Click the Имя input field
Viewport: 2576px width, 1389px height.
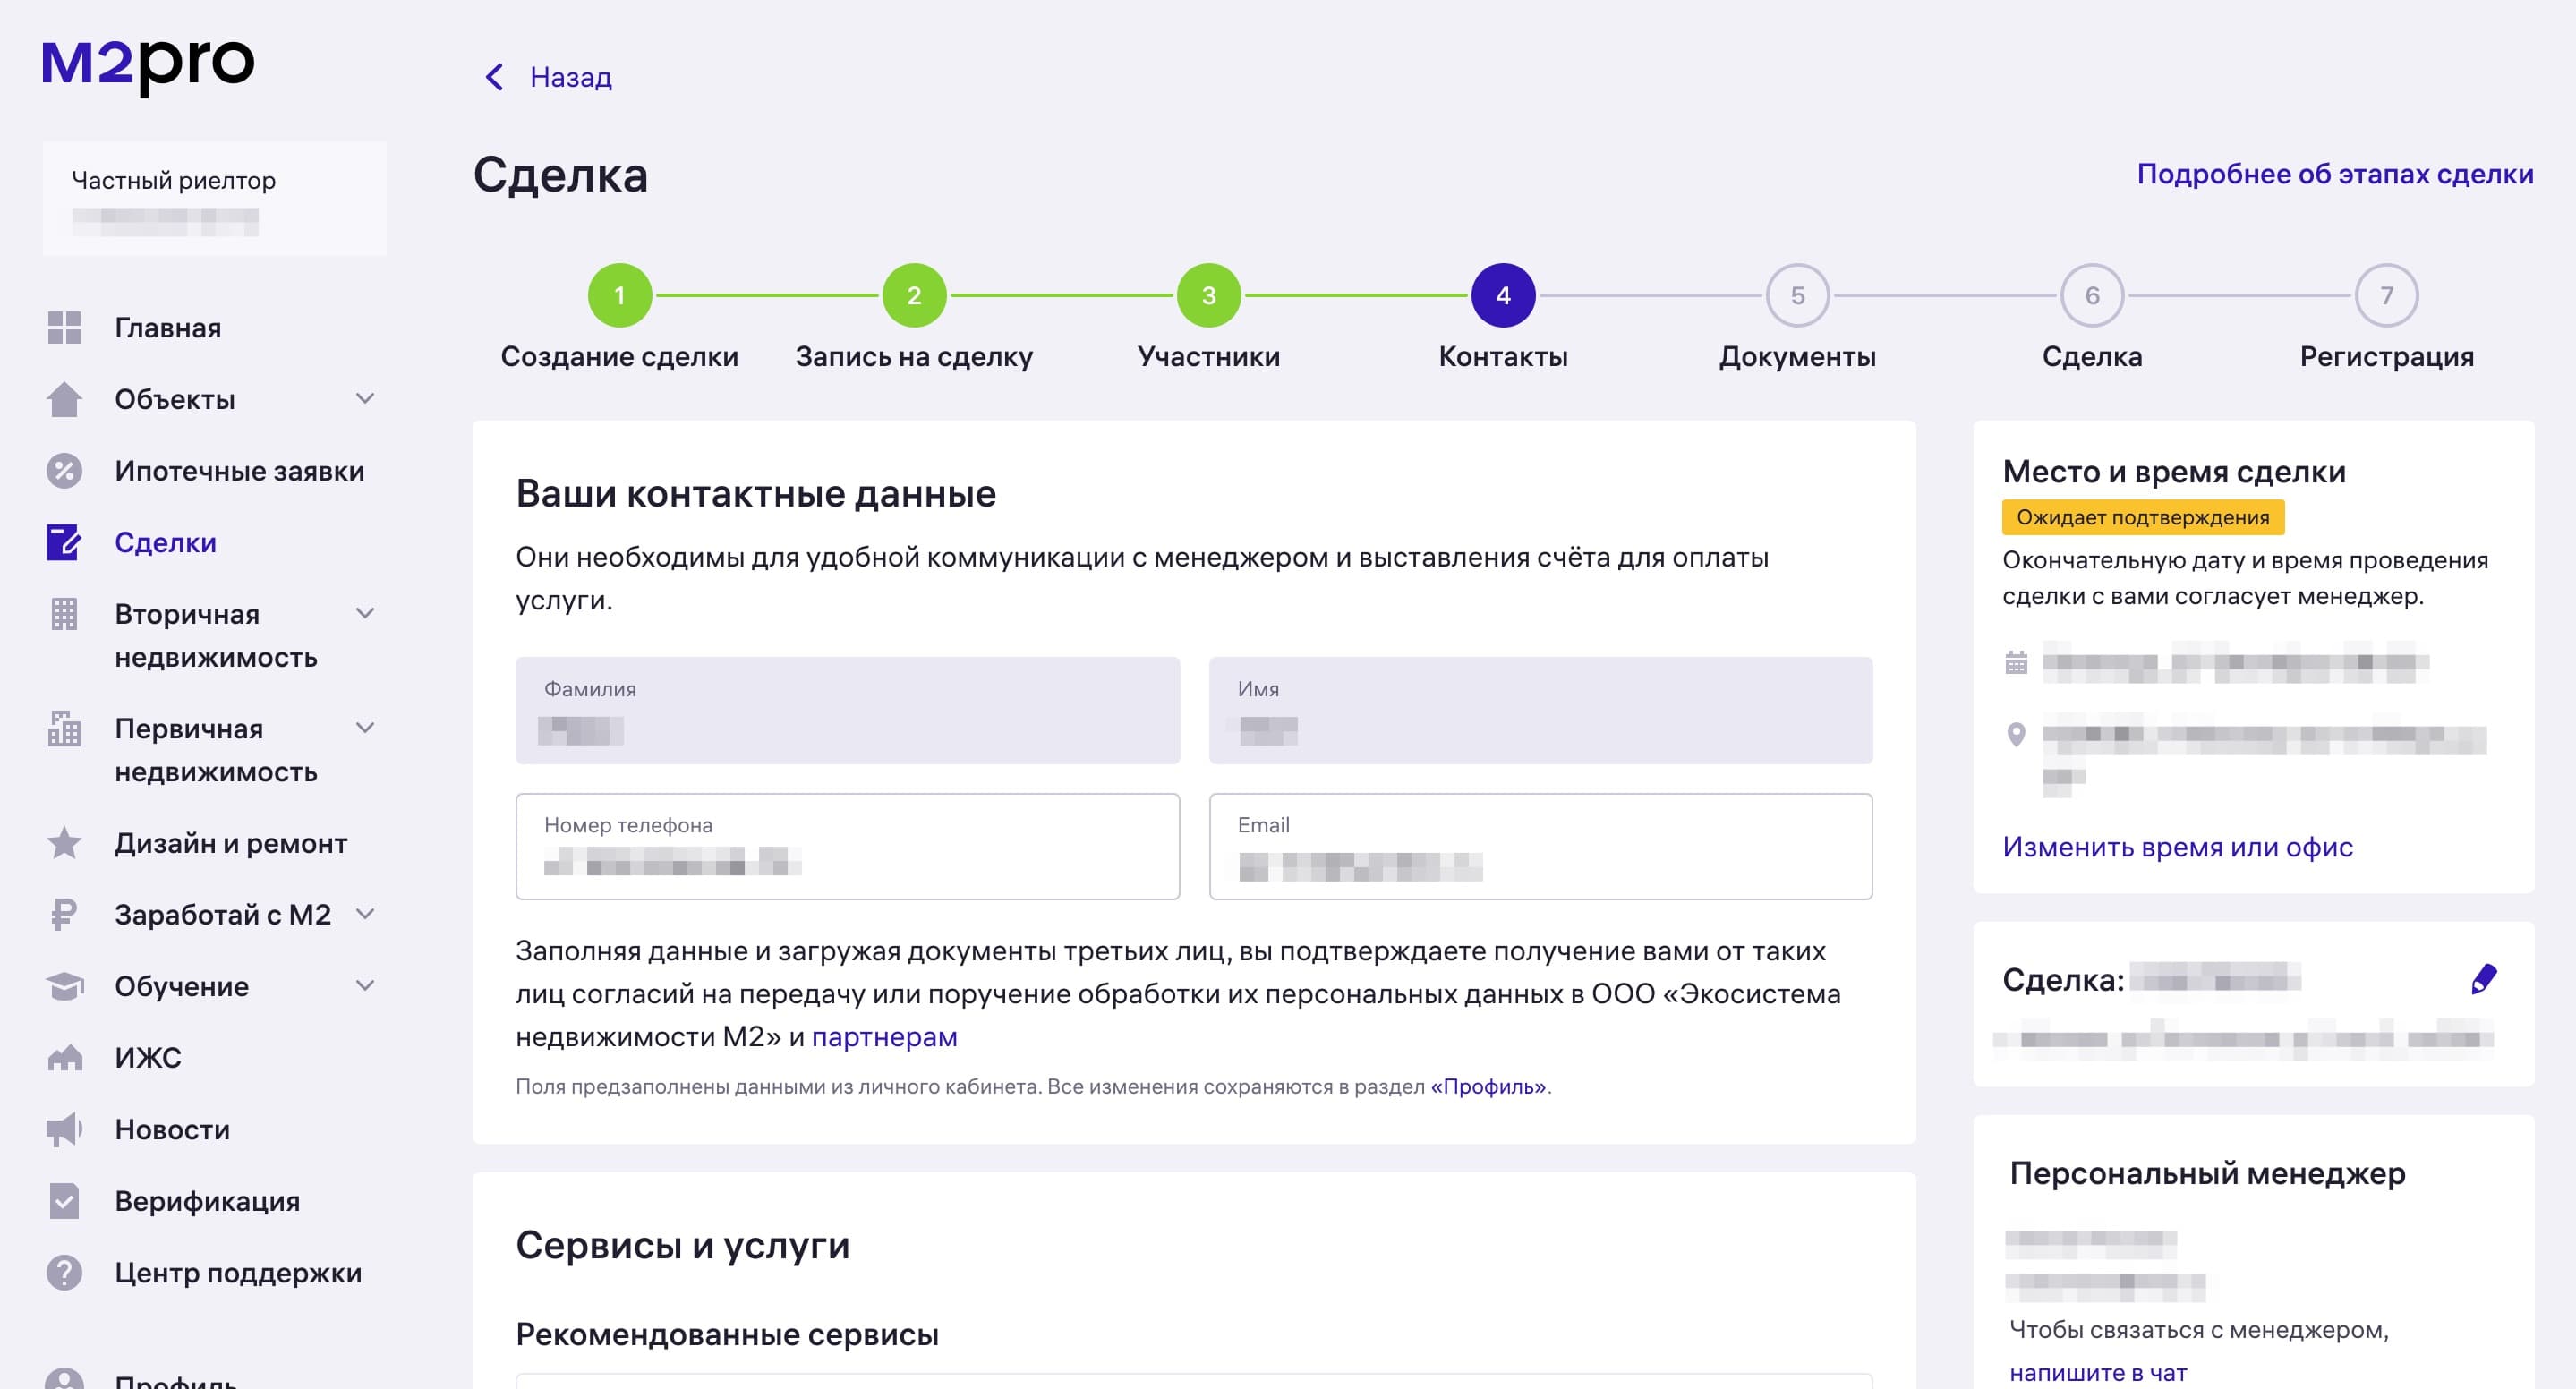point(1541,711)
